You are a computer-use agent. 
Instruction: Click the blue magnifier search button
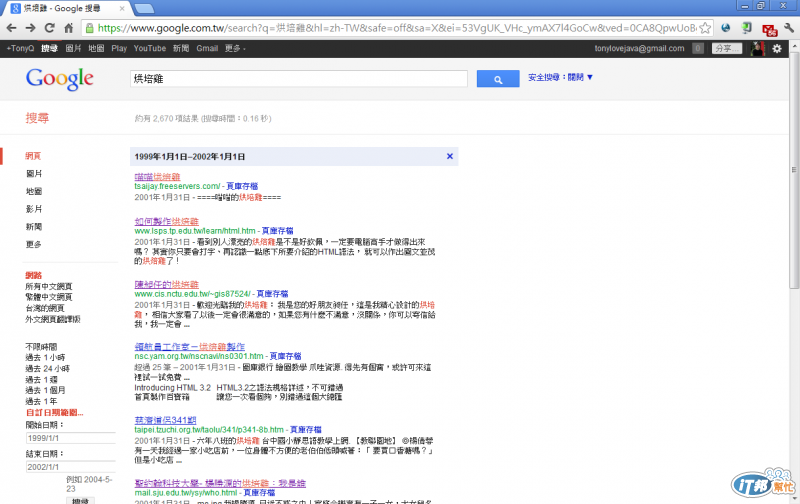coord(498,79)
